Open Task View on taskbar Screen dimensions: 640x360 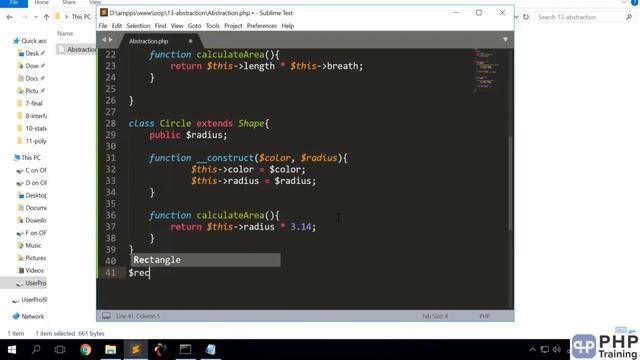pos(60,350)
